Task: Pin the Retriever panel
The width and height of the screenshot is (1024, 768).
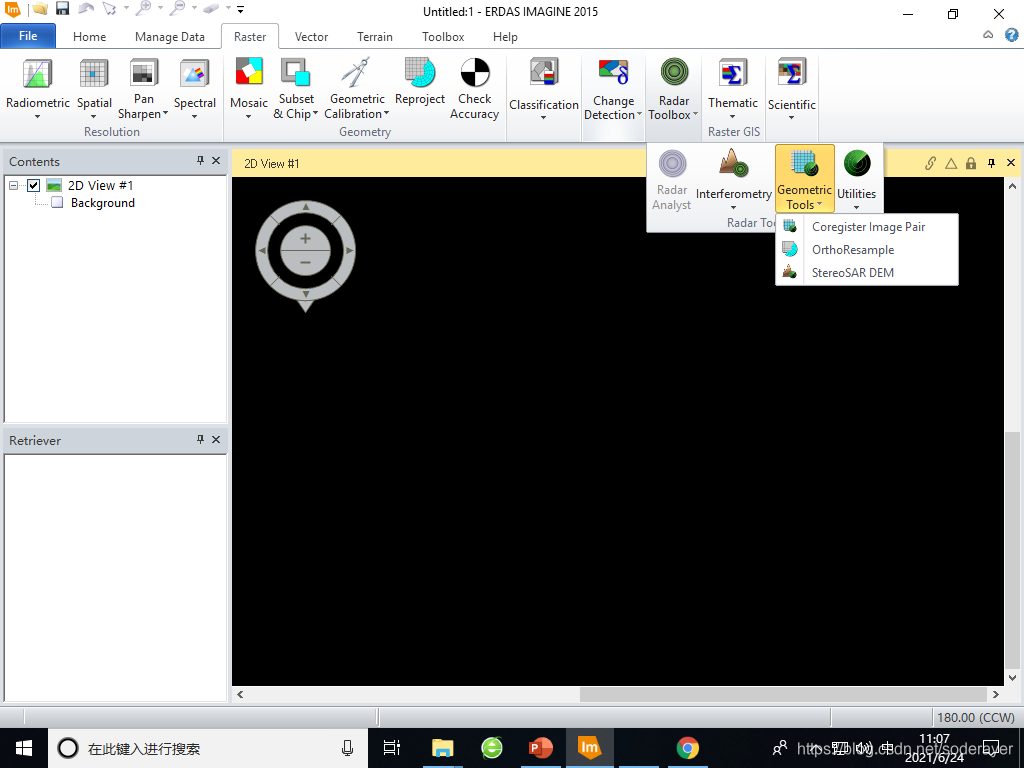Action: pos(200,440)
